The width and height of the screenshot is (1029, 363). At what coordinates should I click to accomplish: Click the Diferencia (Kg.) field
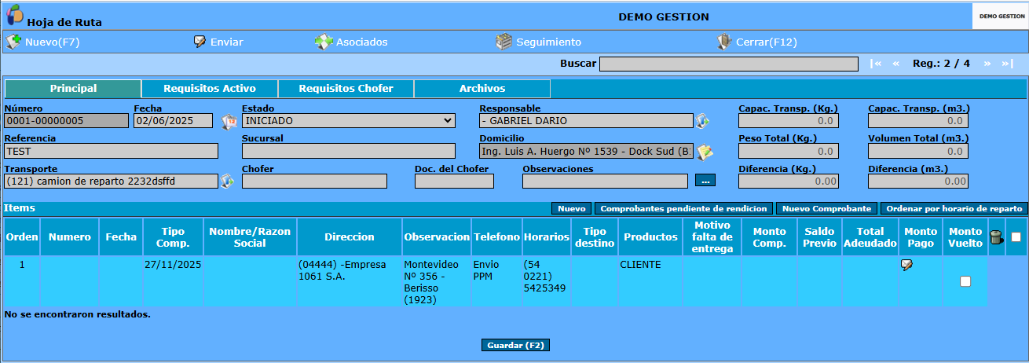[x=788, y=181]
